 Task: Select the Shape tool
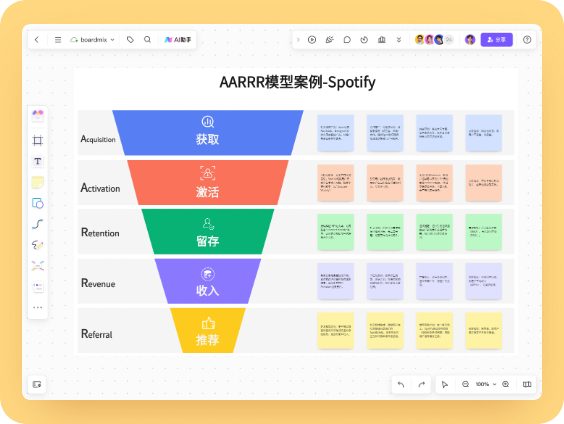(x=38, y=203)
